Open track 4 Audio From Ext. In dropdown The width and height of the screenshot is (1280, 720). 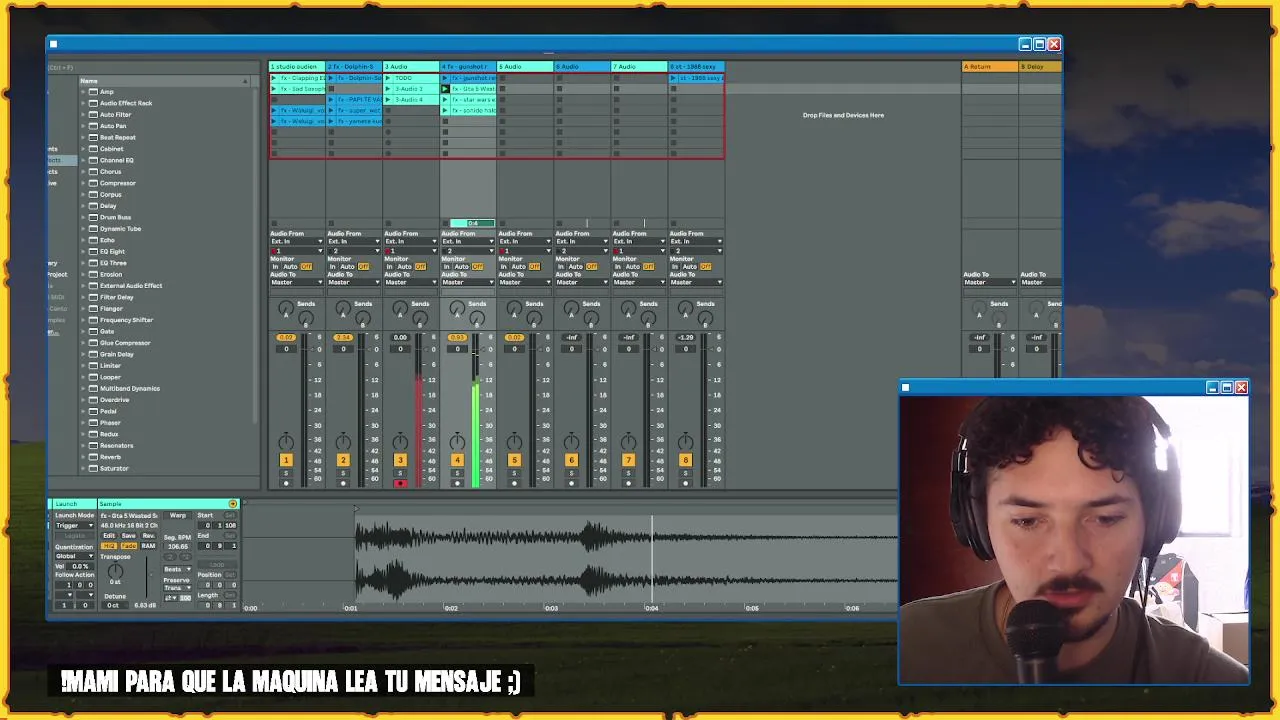click(x=468, y=241)
